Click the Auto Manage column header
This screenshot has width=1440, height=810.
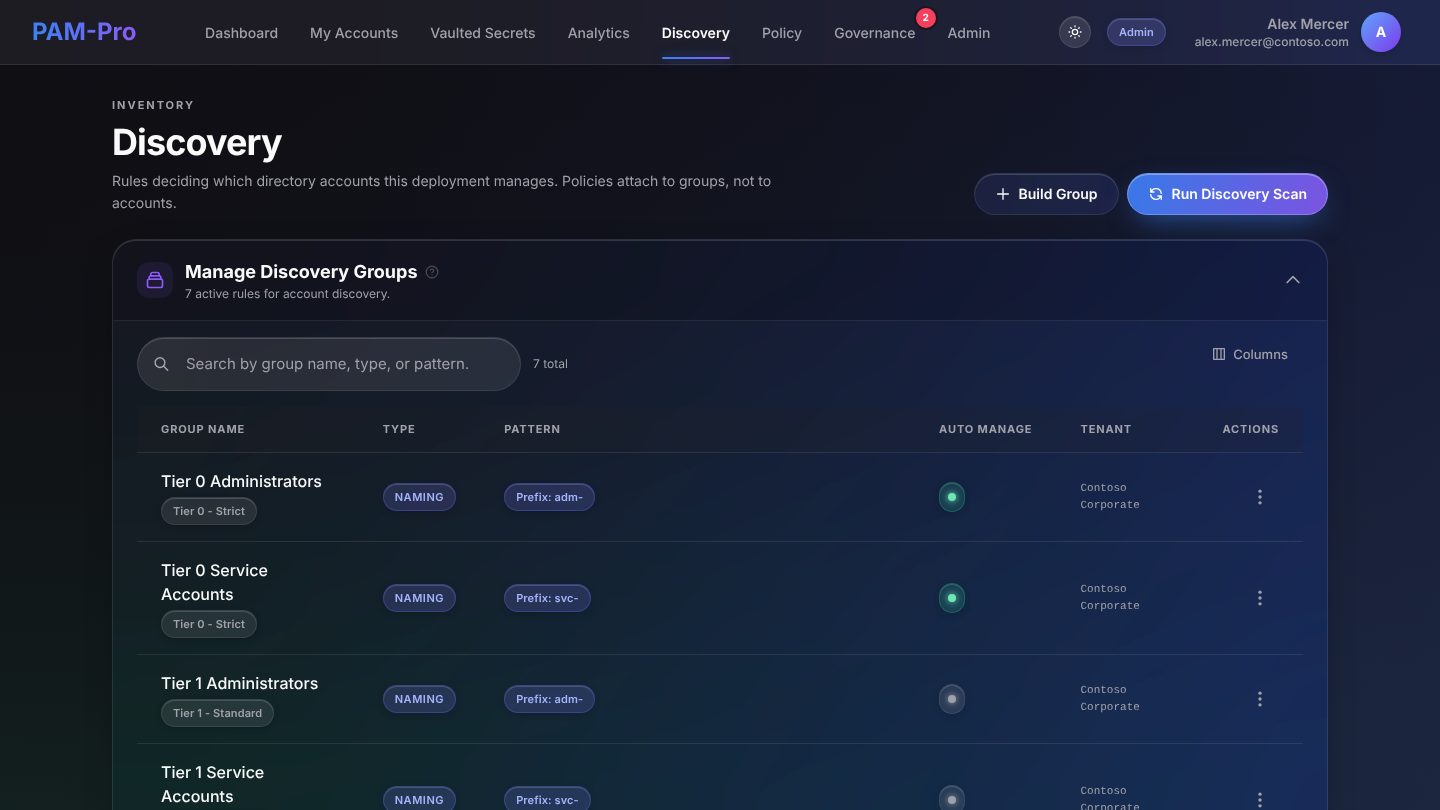tap(985, 429)
